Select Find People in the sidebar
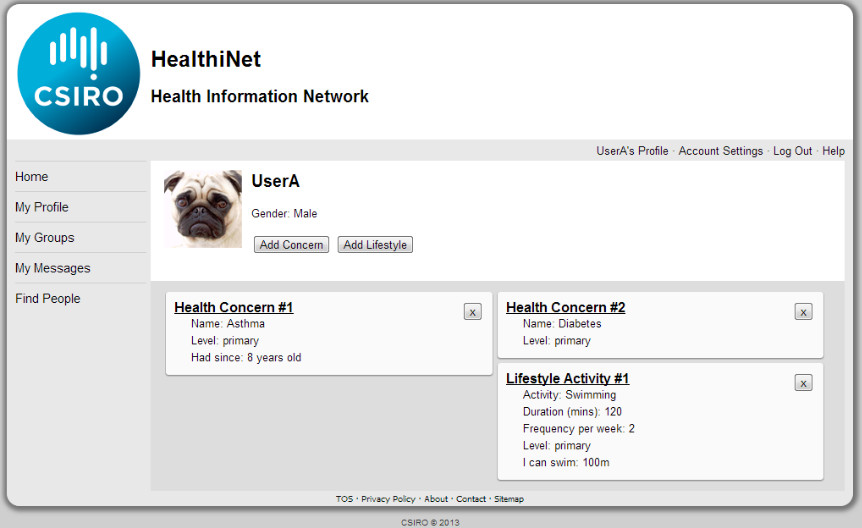The height and width of the screenshot is (528, 862). pos(48,299)
